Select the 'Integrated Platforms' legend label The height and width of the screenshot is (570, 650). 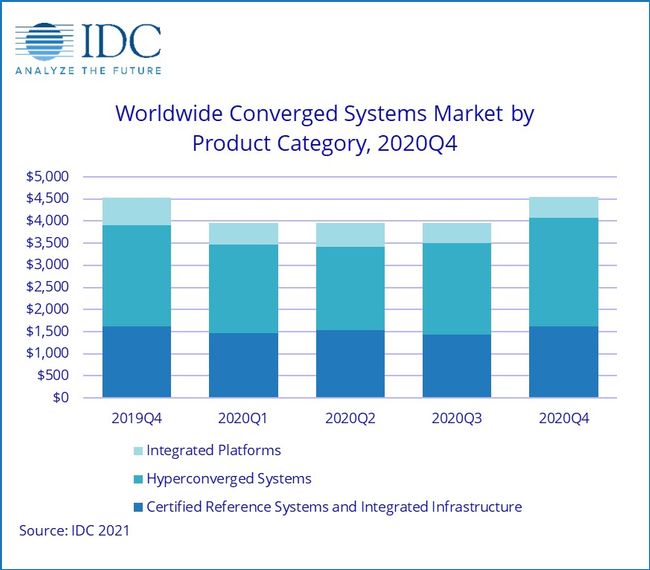click(213, 450)
